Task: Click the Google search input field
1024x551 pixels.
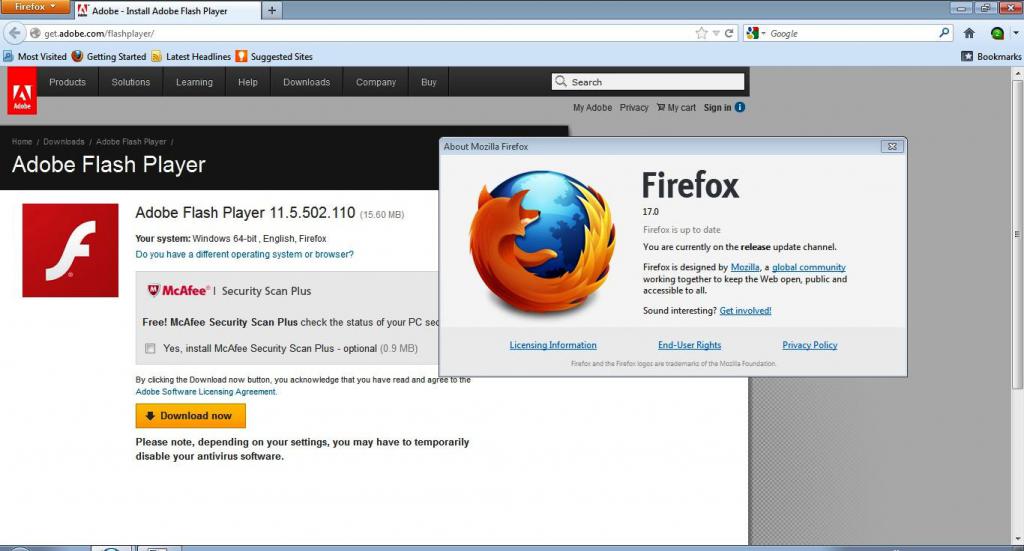Action: click(851, 33)
